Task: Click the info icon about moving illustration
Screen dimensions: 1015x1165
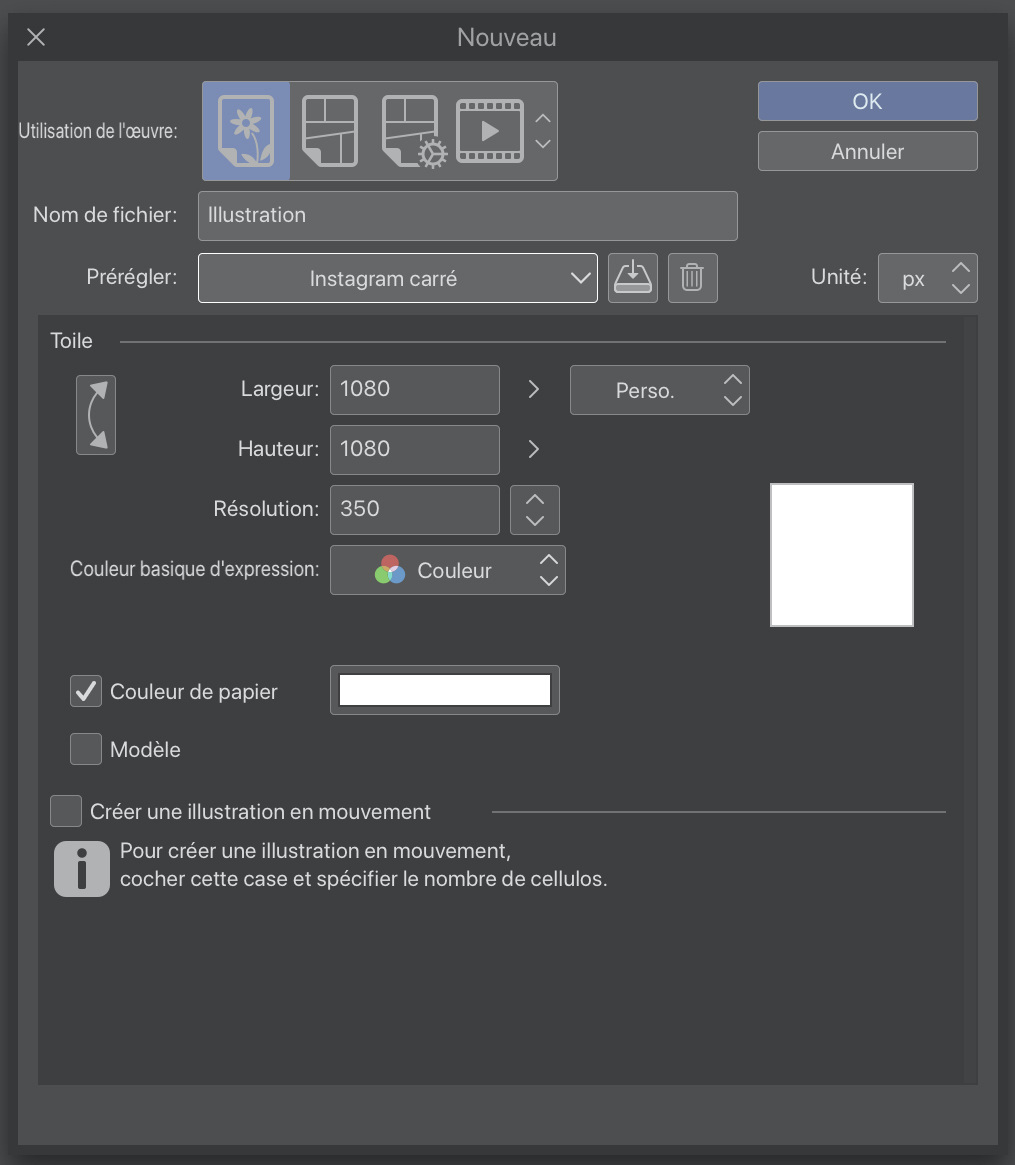Action: 81,868
